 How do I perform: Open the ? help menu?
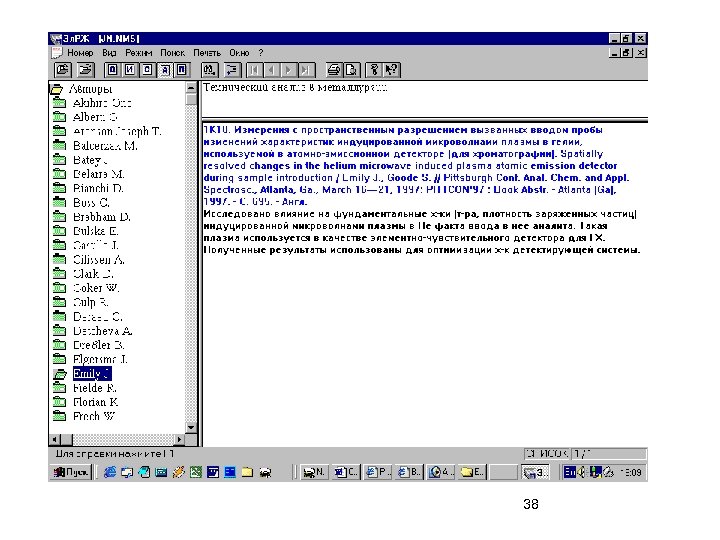tap(261, 53)
